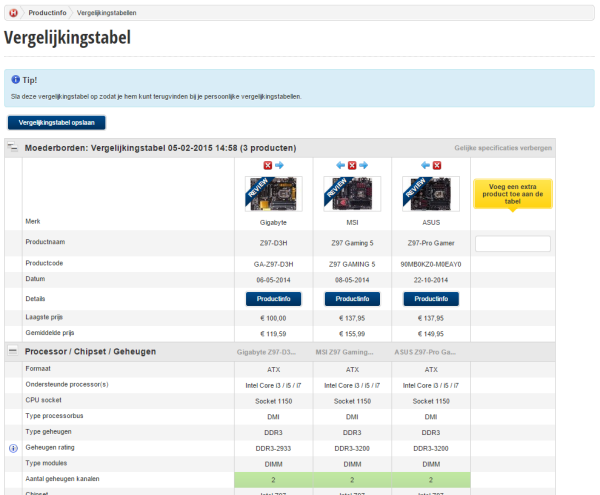Click the 'Z97-Pro Gamer' product name cell

pos(431,243)
